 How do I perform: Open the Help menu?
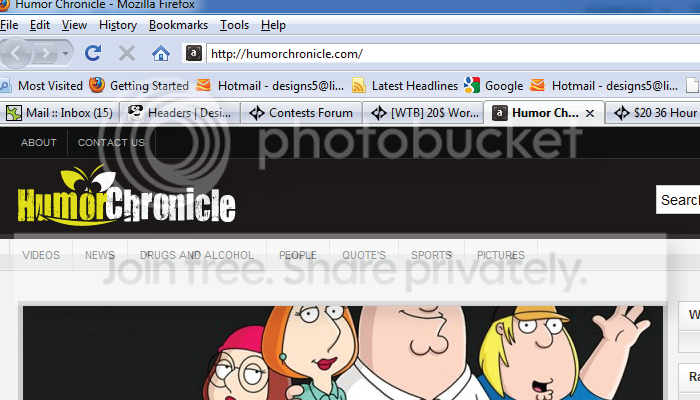coord(273,25)
